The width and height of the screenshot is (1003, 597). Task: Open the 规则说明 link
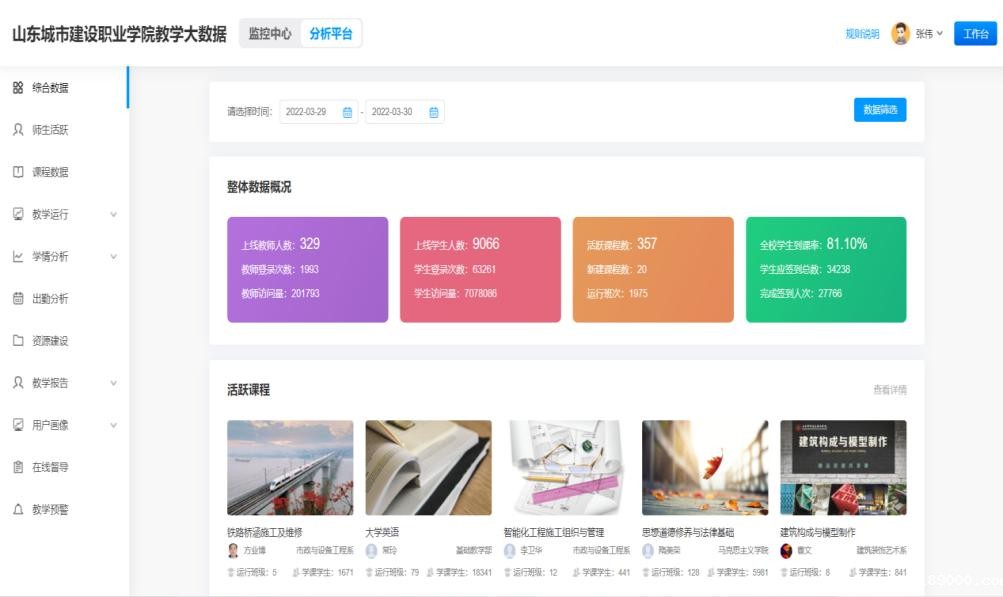click(862, 34)
